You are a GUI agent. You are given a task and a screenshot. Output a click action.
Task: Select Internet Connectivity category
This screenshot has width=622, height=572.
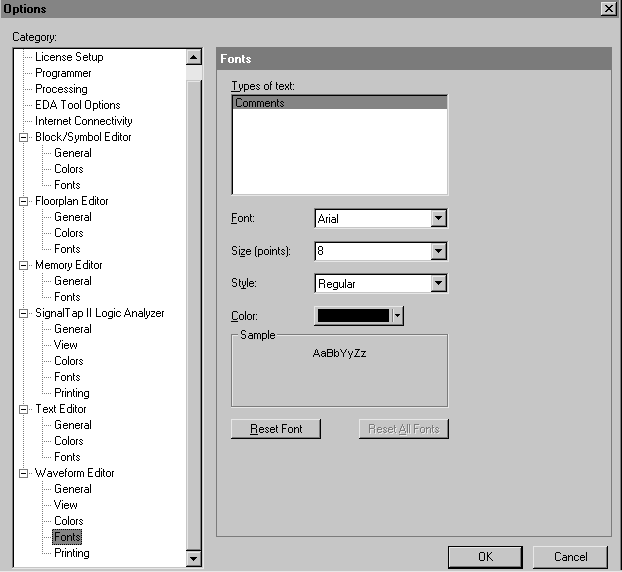pos(83,121)
